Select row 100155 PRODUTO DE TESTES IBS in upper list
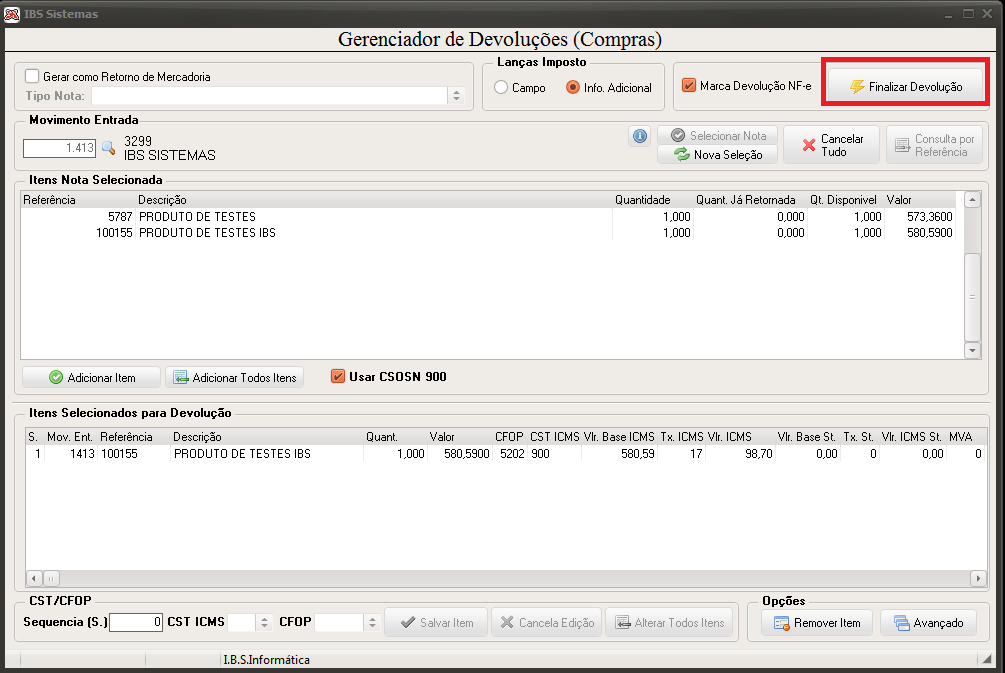The height and width of the screenshot is (673, 1005). (488, 233)
